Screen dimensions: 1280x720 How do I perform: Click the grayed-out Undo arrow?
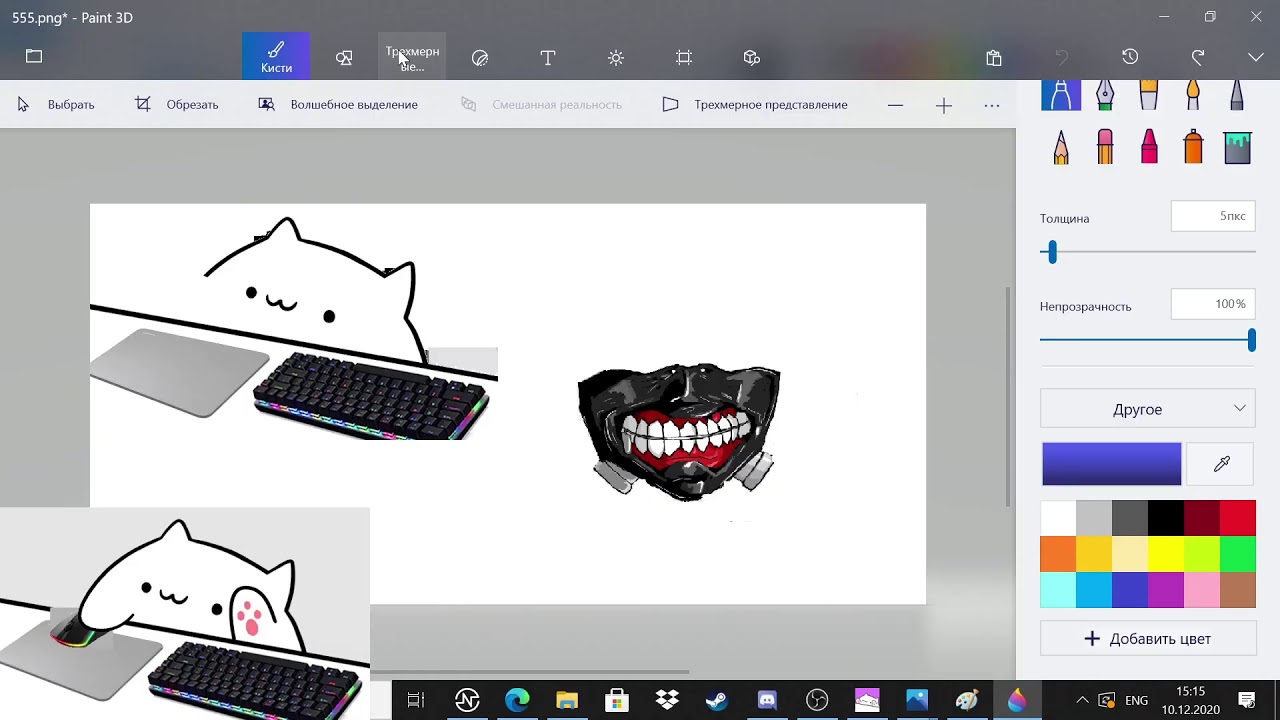(x=1062, y=57)
